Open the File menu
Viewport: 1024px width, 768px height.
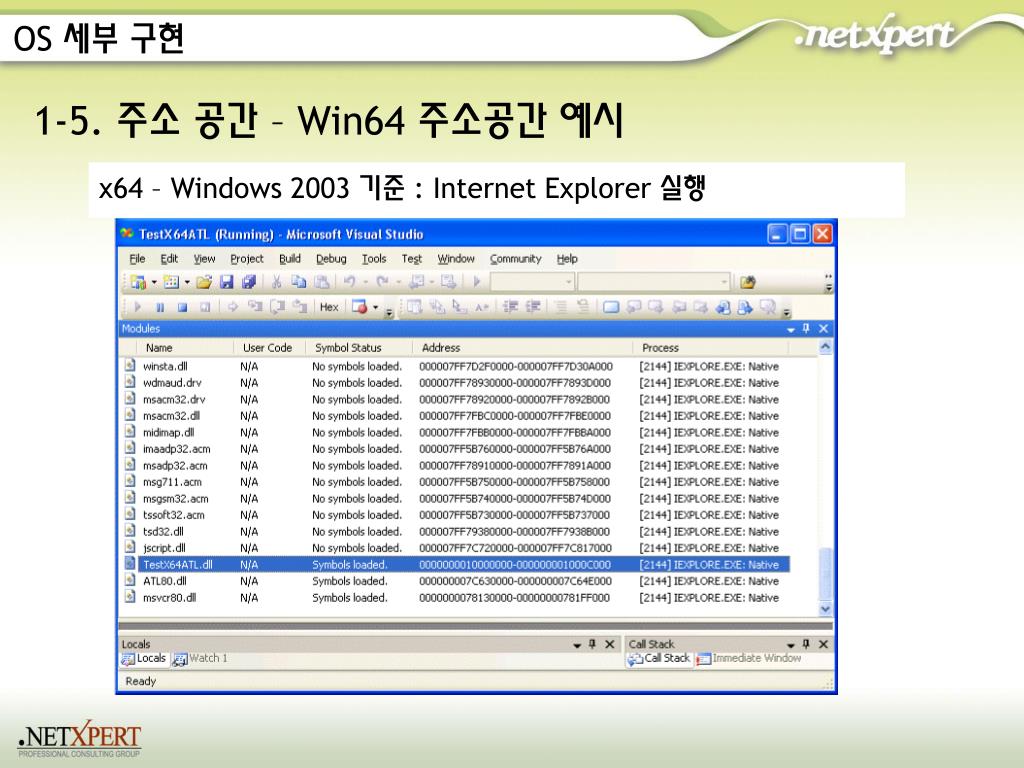[137, 259]
